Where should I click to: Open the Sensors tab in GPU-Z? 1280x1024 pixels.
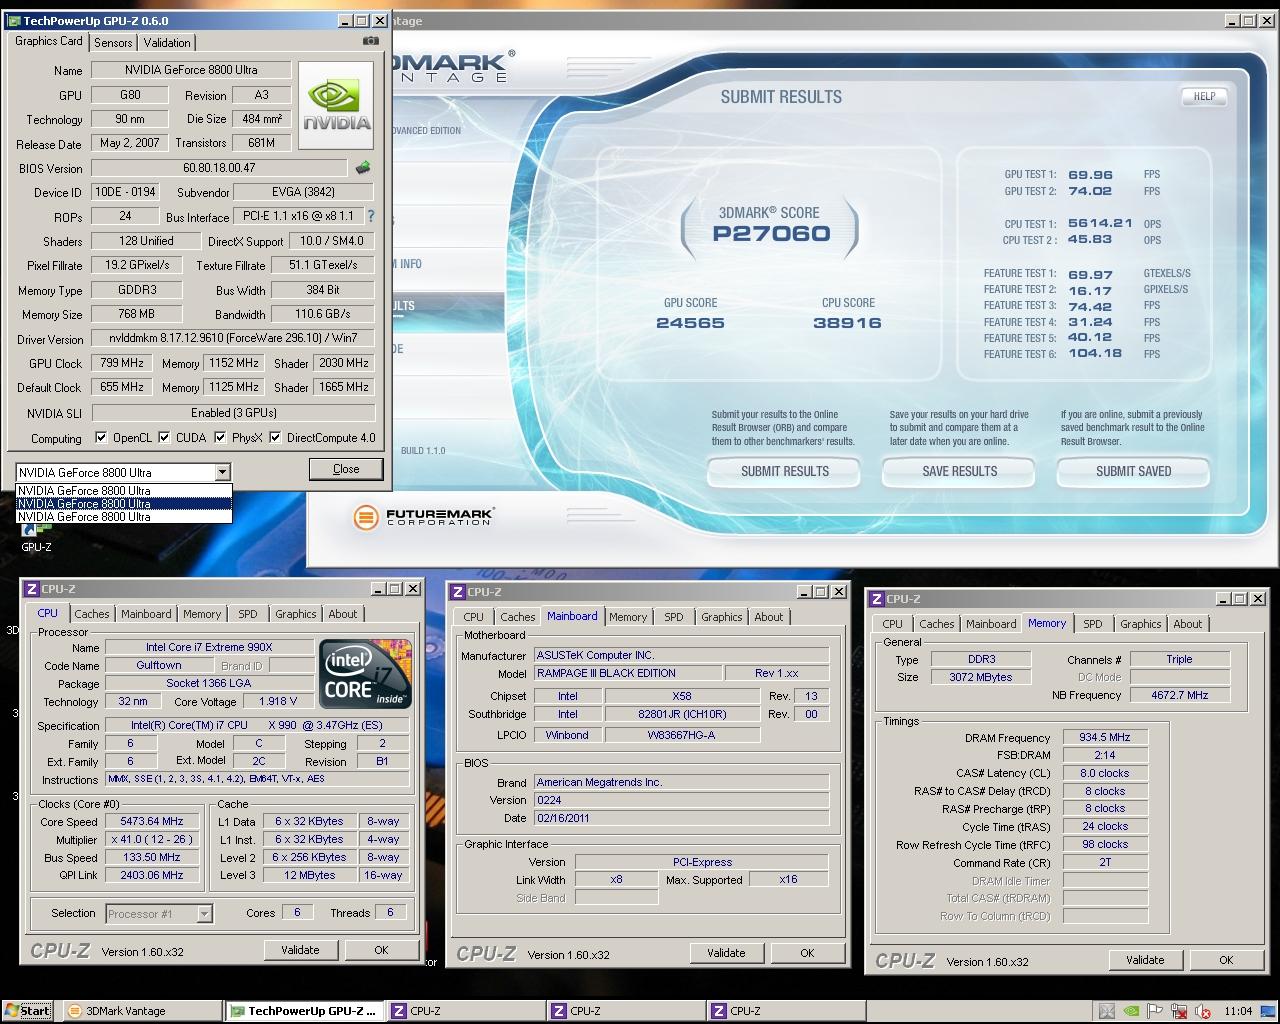113,42
